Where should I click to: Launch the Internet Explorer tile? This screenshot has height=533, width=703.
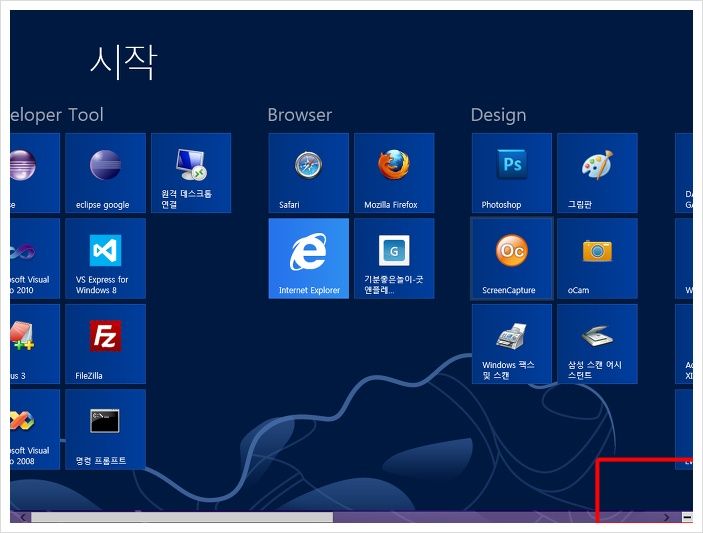pyautogui.click(x=308, y=258)
